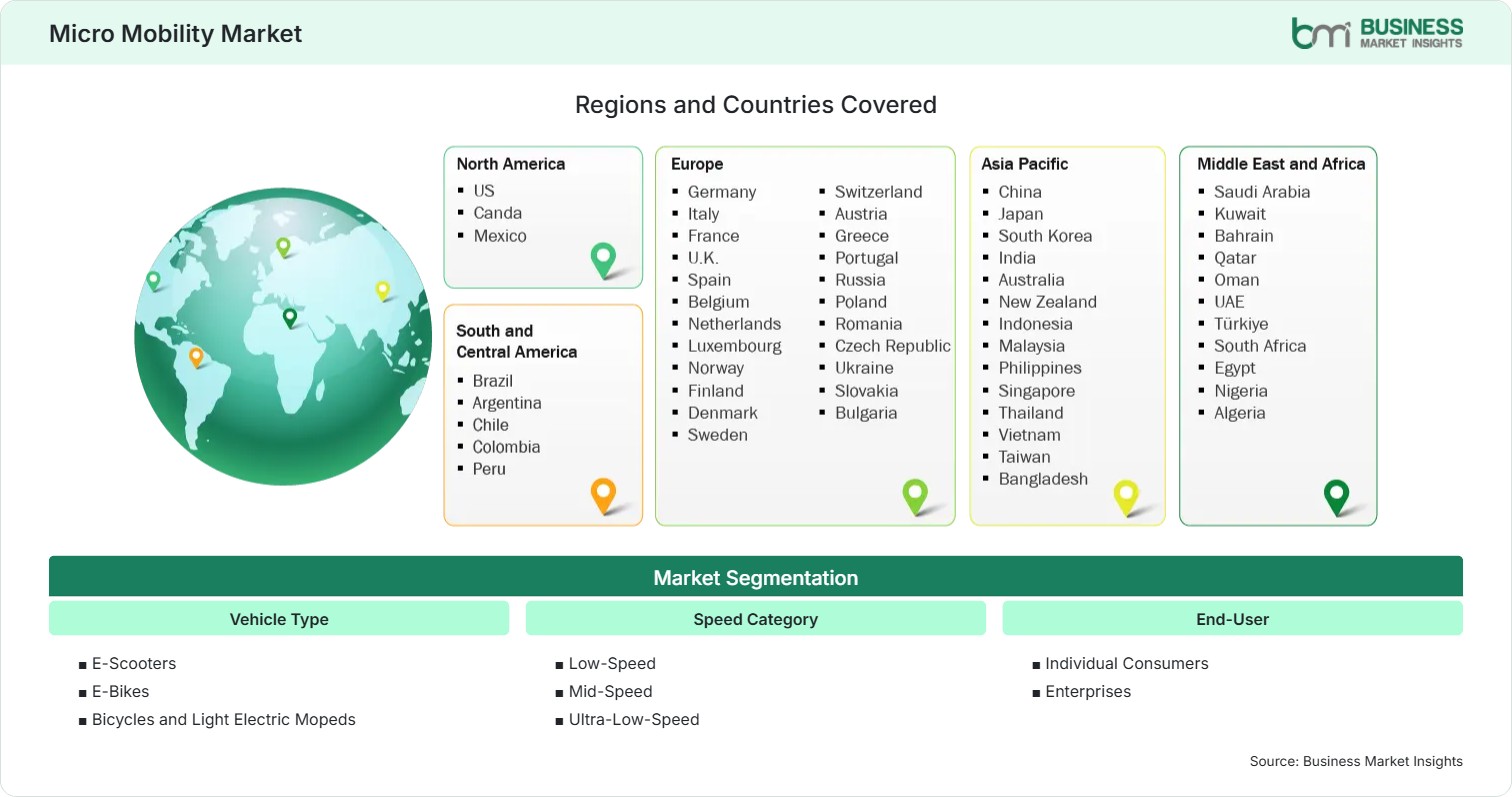1512x797 pixels.
Task: Select the Speed Category segment header
Action: (x=756, y=619)
